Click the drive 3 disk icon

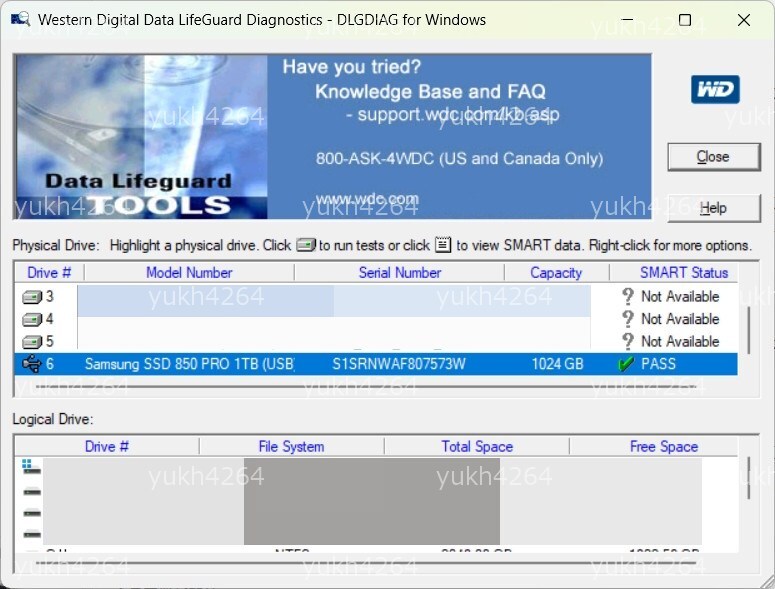[32, 297]
